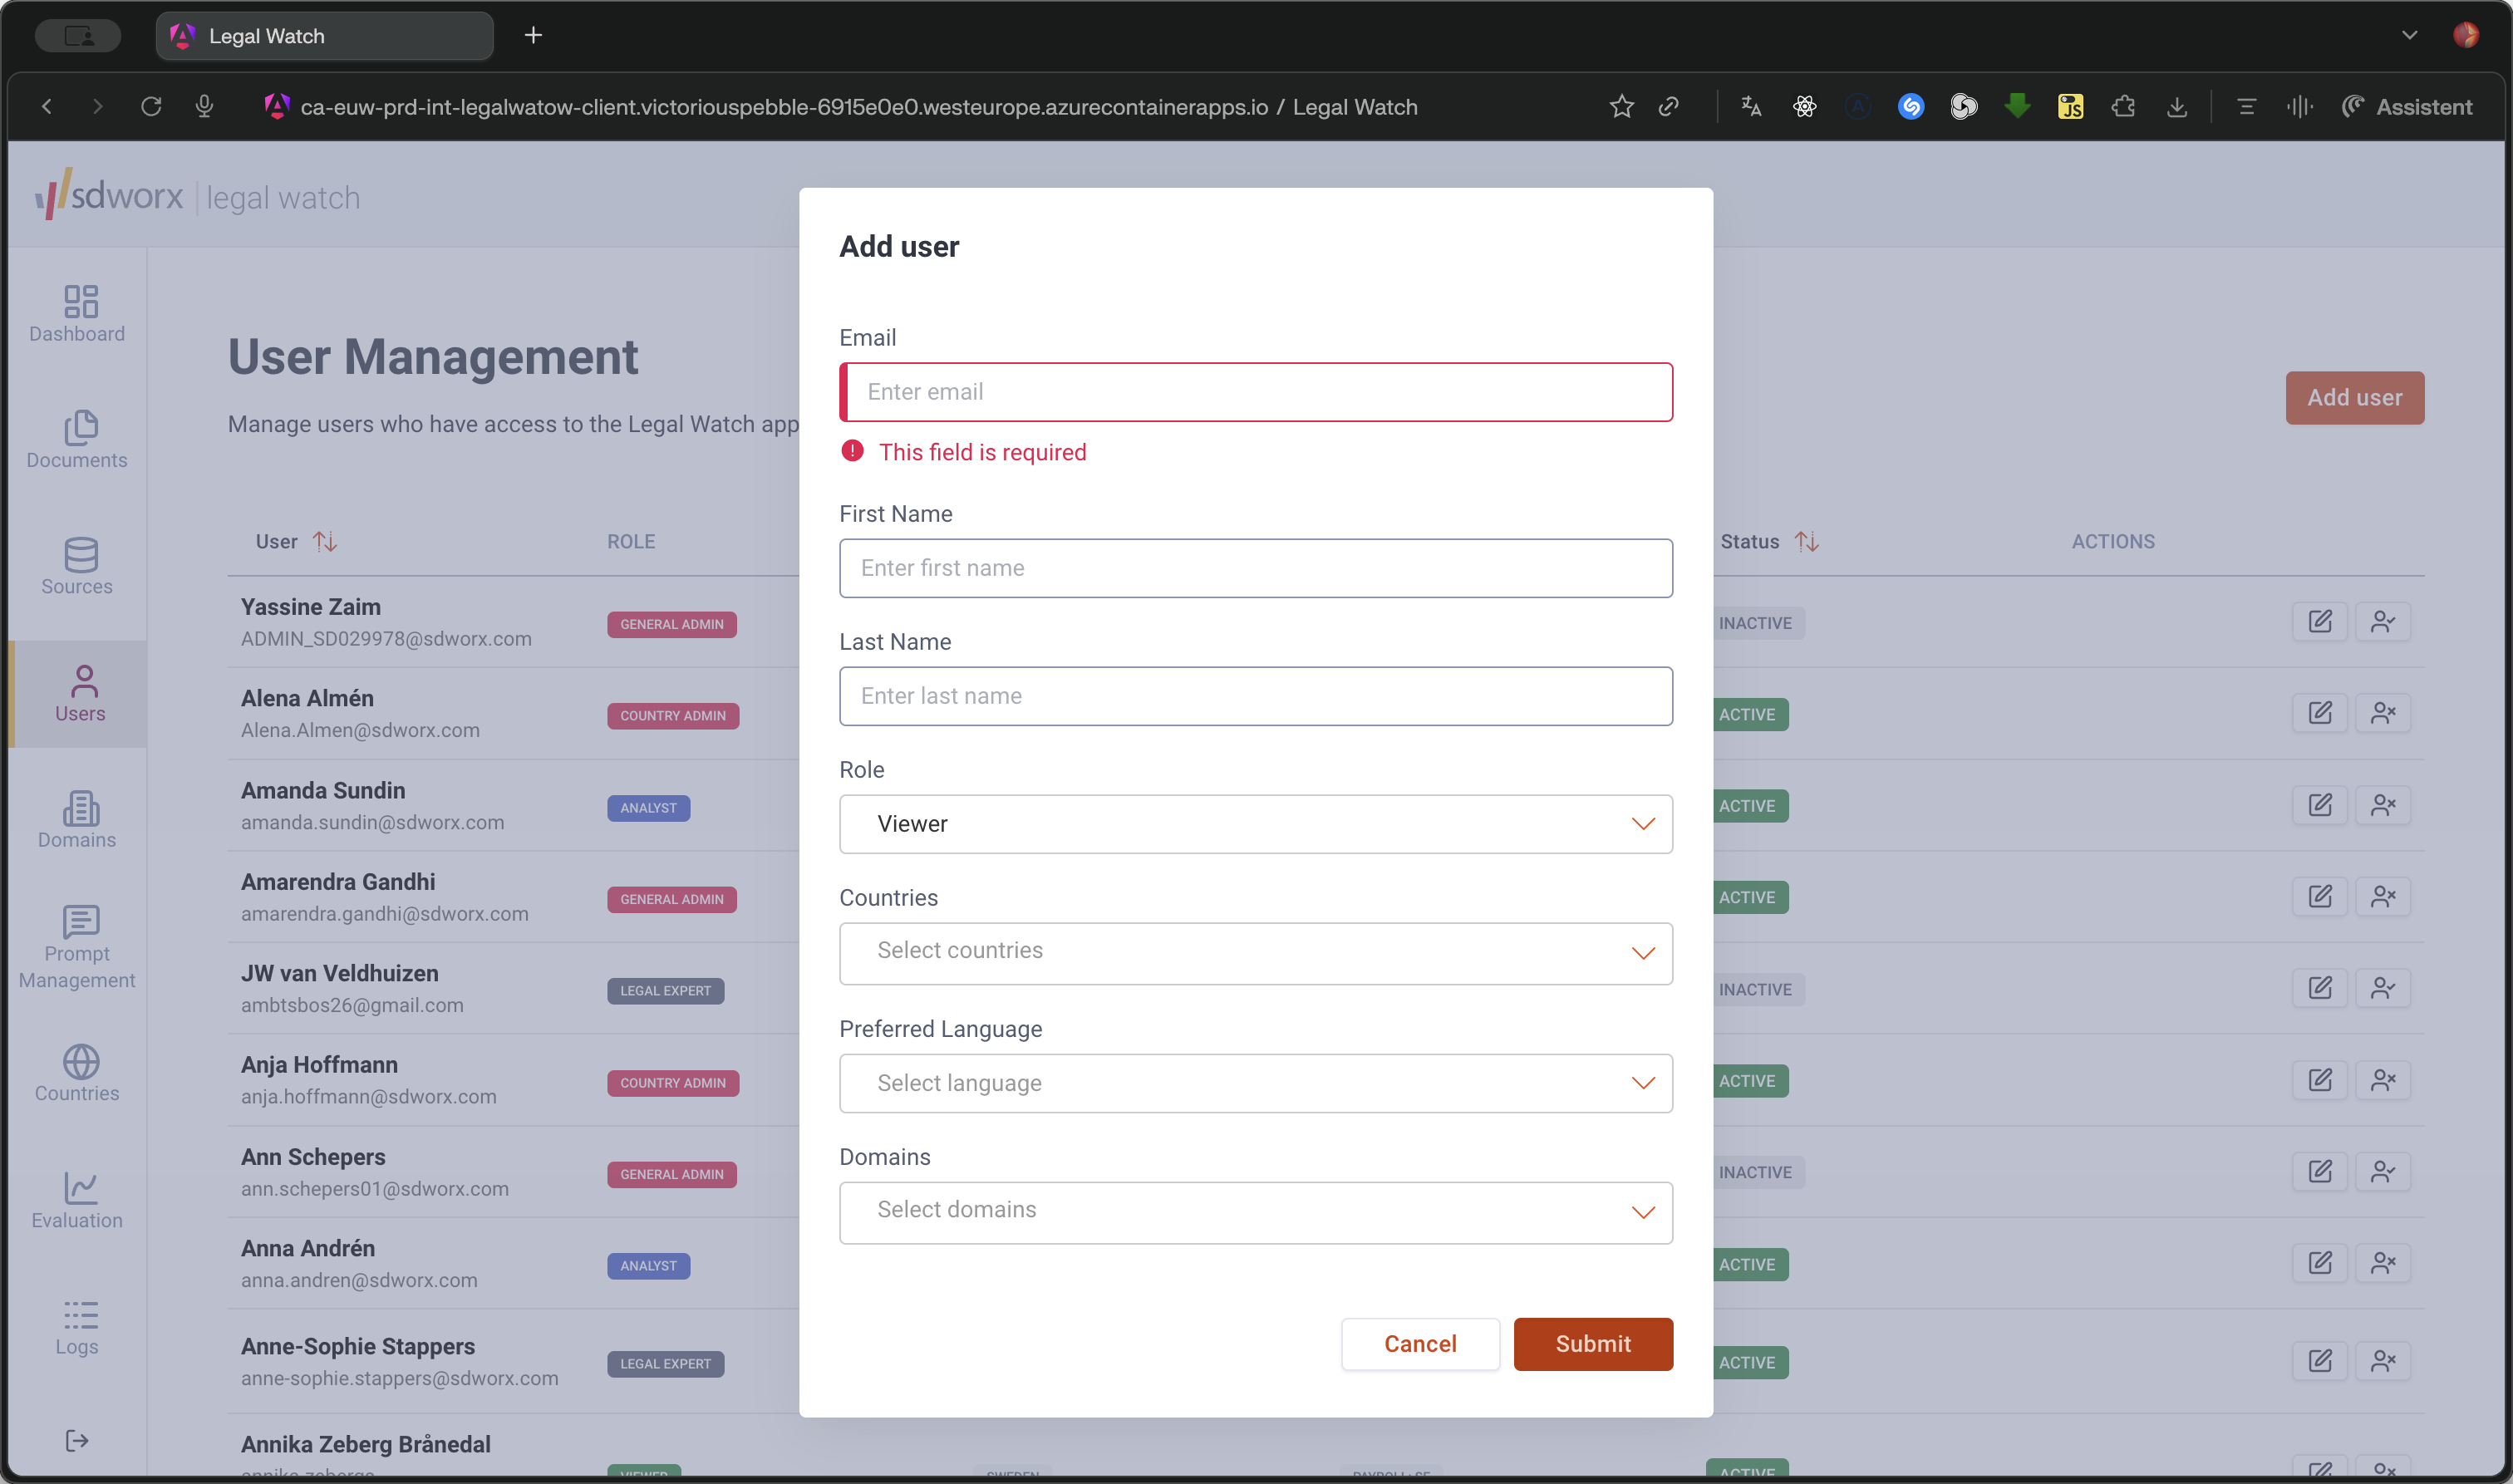Image resolution: width=2513 pixels, height=1484 pixels.
Task: Expand the browser tab list chevron
Action: (2409, 35)
